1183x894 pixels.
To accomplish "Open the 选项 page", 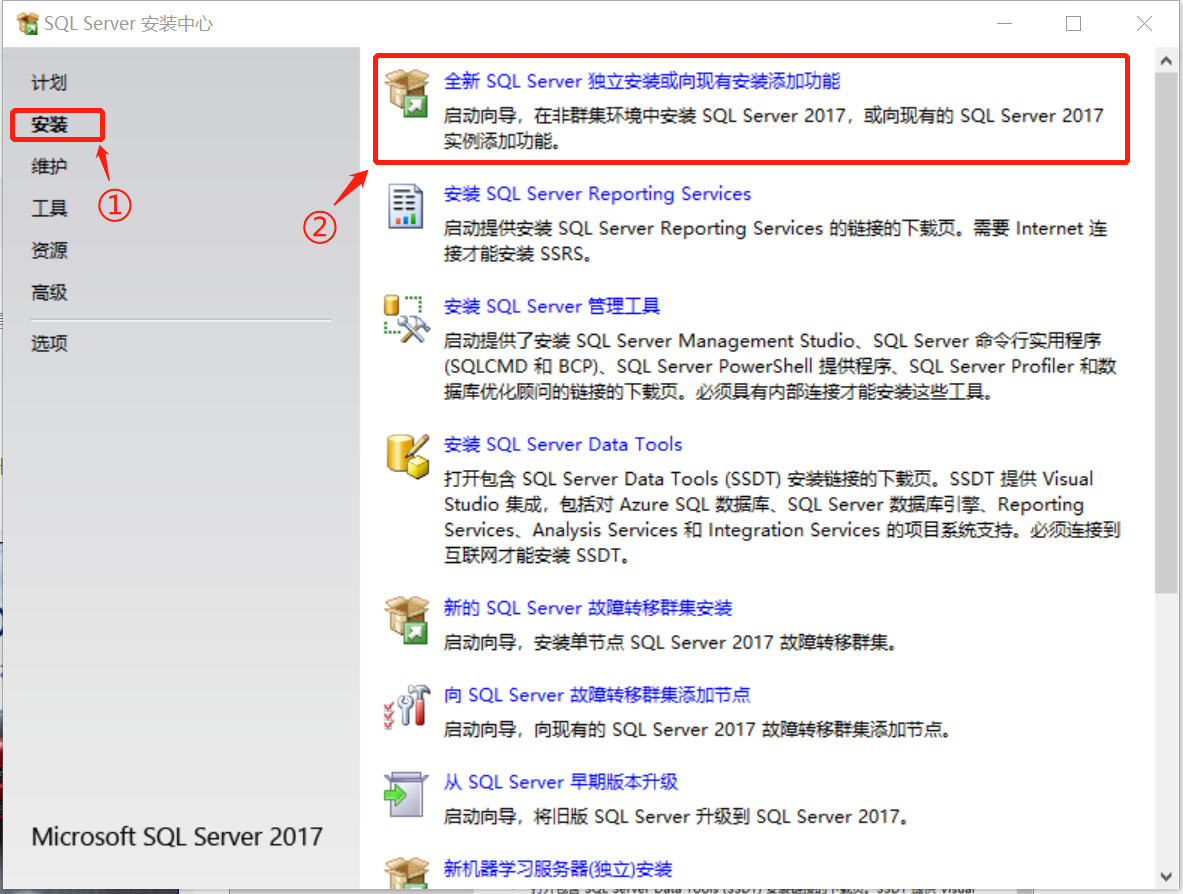I will (49, 343).
